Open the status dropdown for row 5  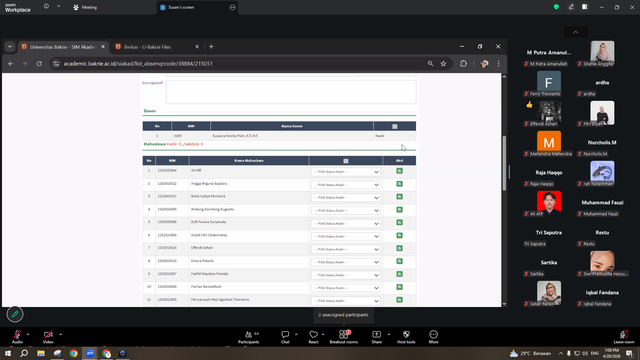click(346, 224)
